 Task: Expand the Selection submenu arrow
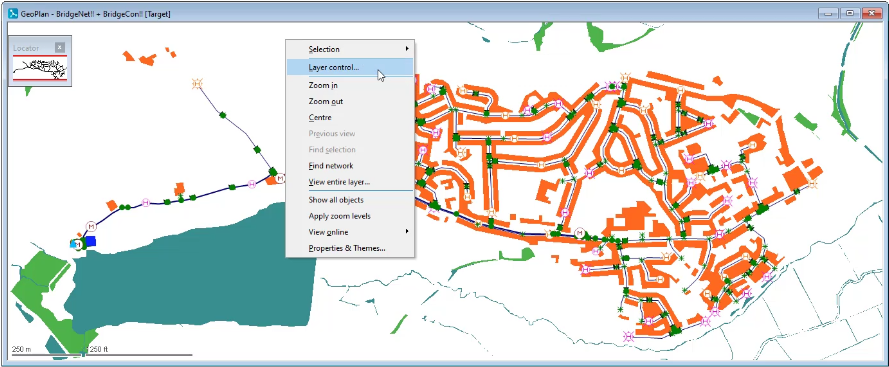[407, 49]
